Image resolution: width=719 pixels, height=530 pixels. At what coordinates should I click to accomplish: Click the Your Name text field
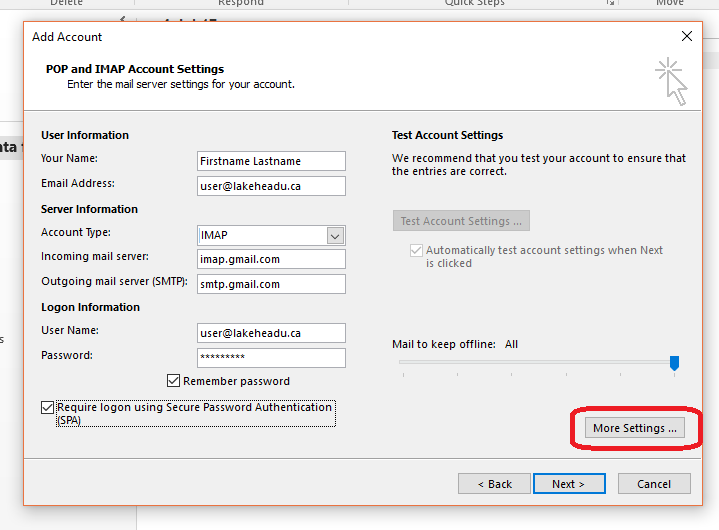pos(271,161)
